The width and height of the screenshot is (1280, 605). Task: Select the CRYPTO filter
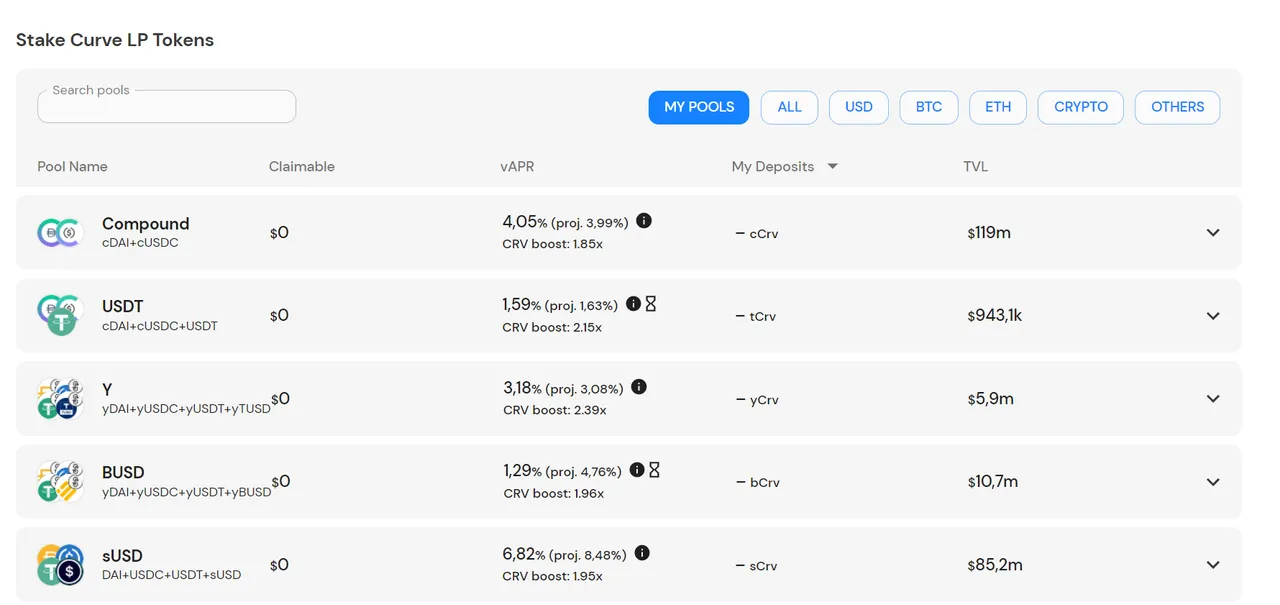(1081, 107)
